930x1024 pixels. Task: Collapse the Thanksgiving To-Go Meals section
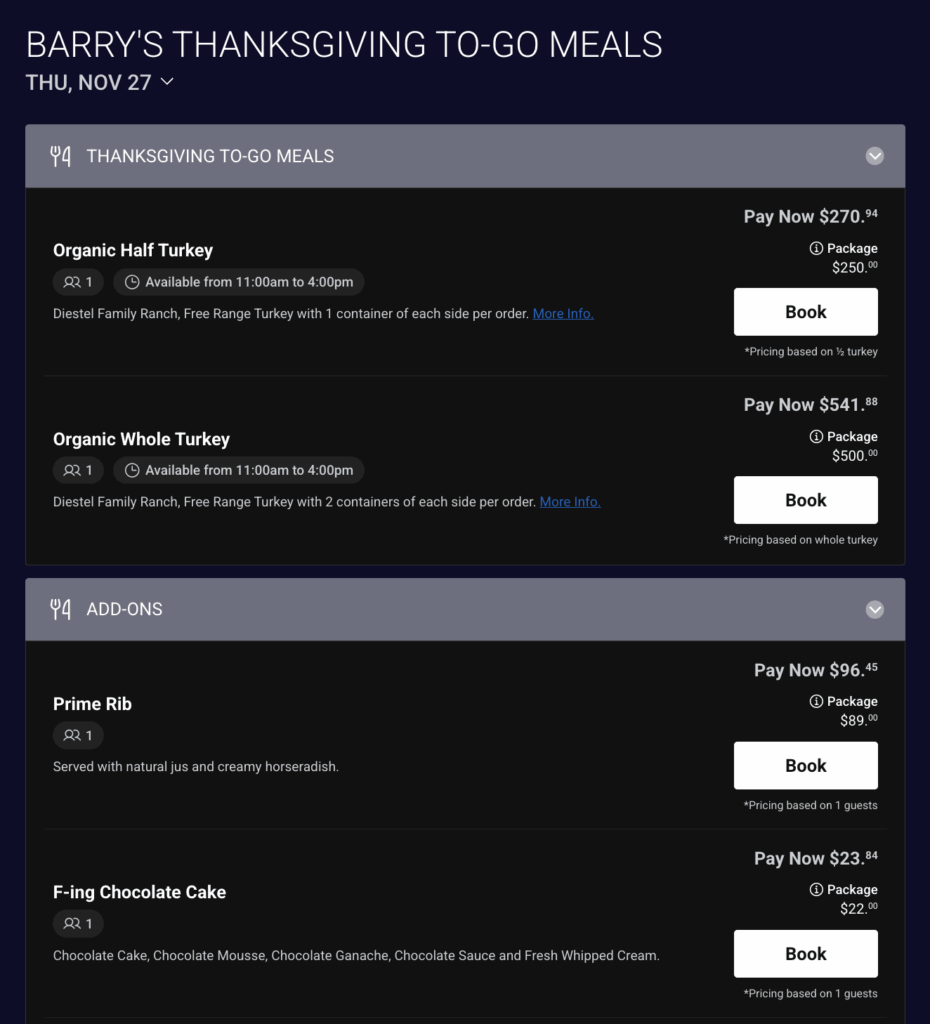[875, 156]
